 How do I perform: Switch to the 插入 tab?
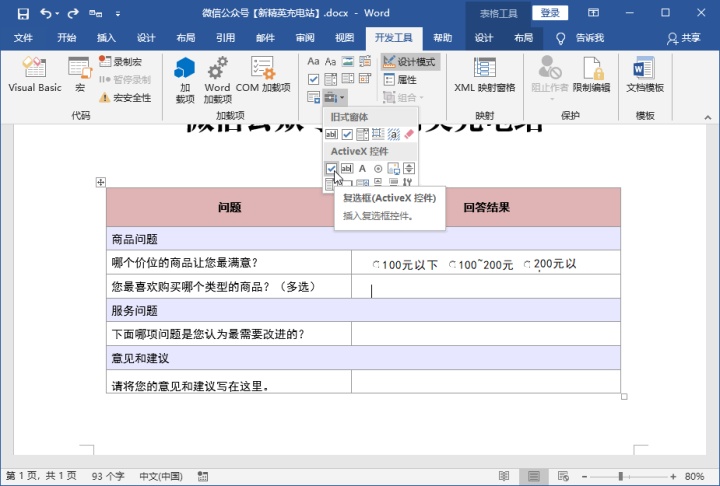click(x=106, y=38)
